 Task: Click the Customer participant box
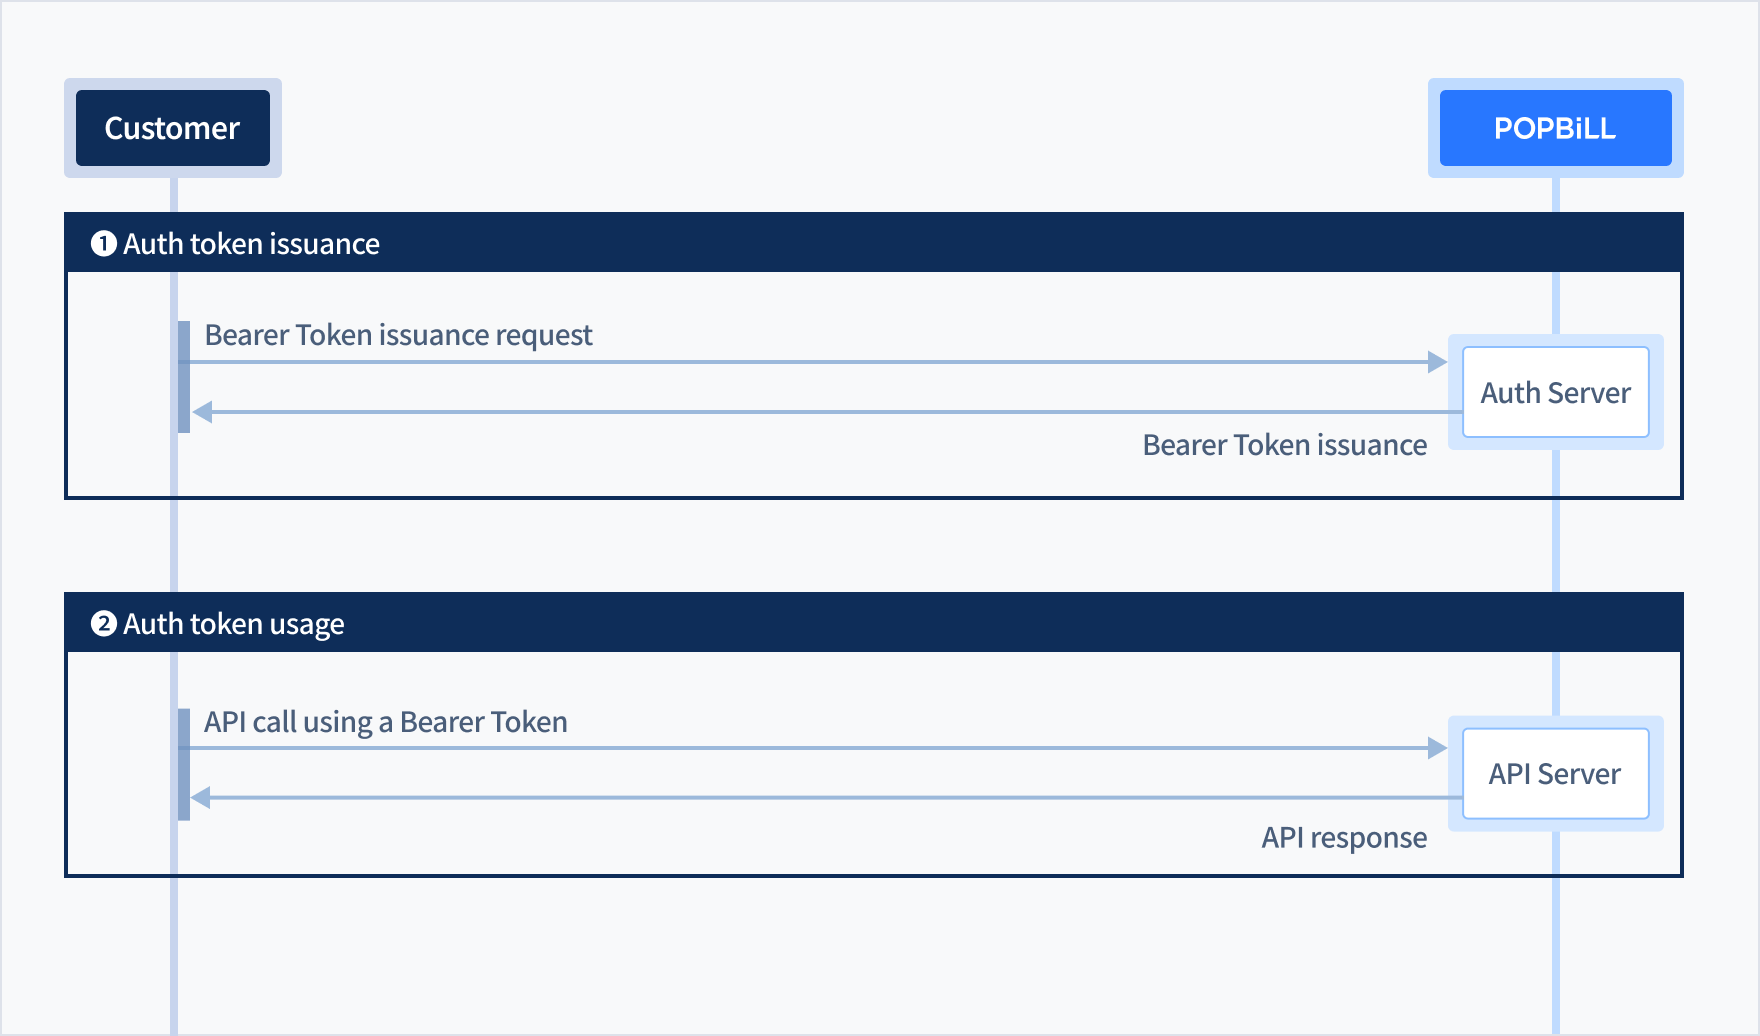click(x=173, y=128)
